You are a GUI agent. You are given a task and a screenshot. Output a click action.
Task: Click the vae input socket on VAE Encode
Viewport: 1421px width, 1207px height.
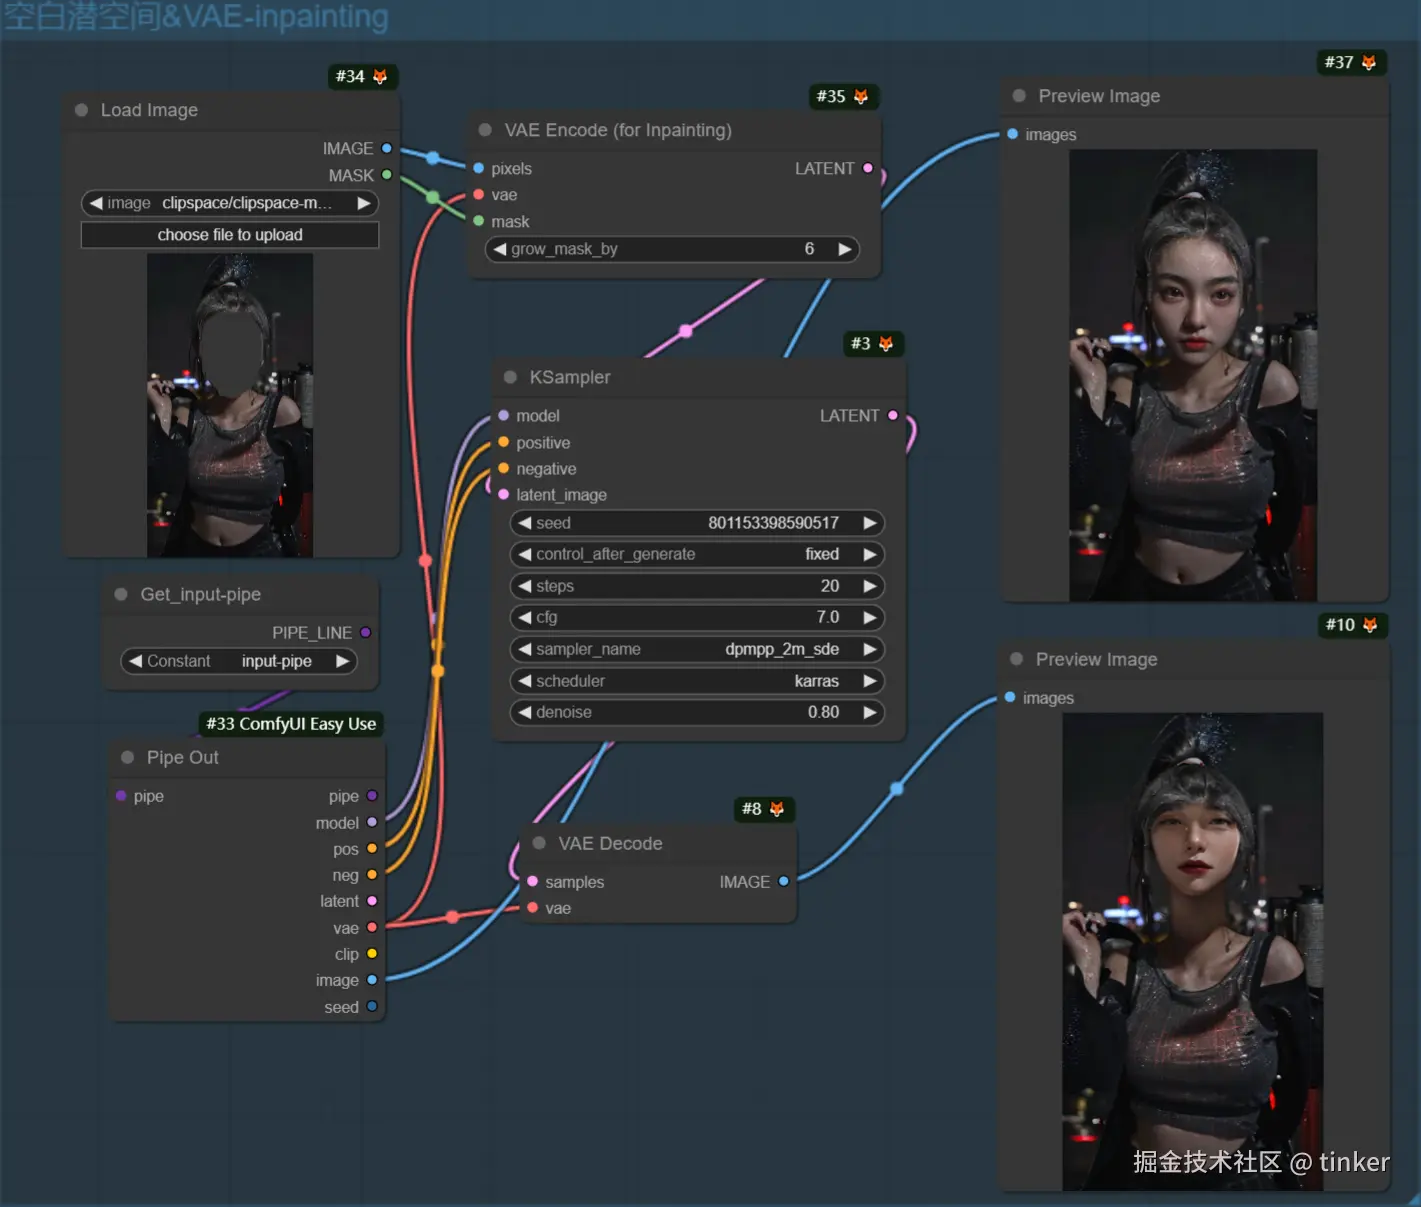479,195
